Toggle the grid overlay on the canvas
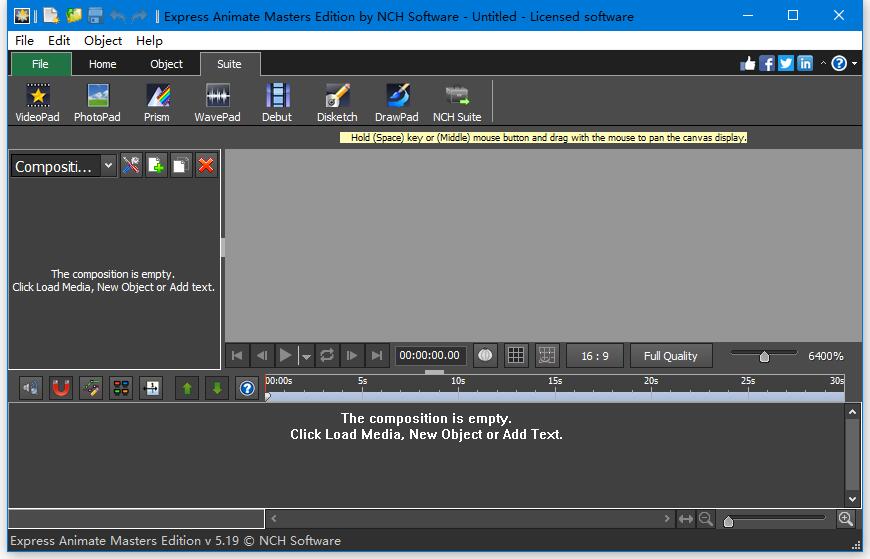Image resolution: width=870 pixels, height=559 pixels. (516, 355)
